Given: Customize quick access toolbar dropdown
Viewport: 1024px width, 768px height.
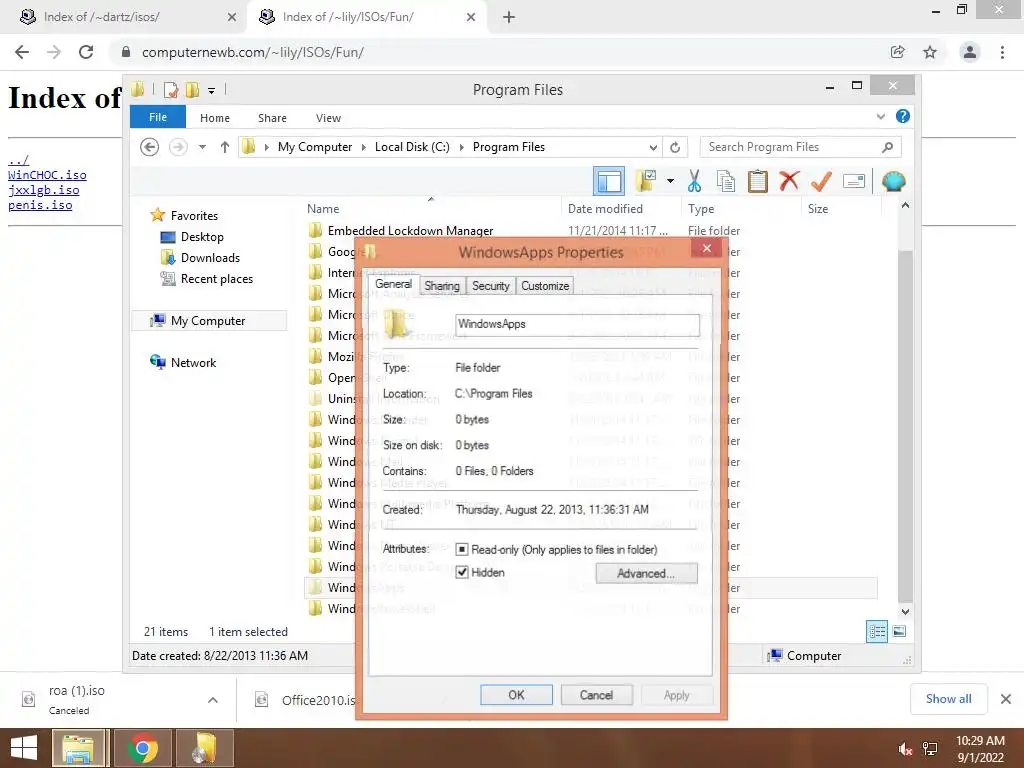Looking at the screenshot, I should tap(212, 90).
